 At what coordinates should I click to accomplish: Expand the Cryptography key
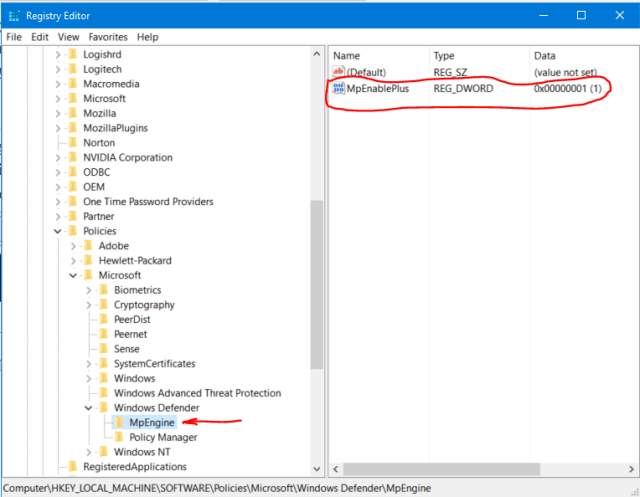point(89,305)
